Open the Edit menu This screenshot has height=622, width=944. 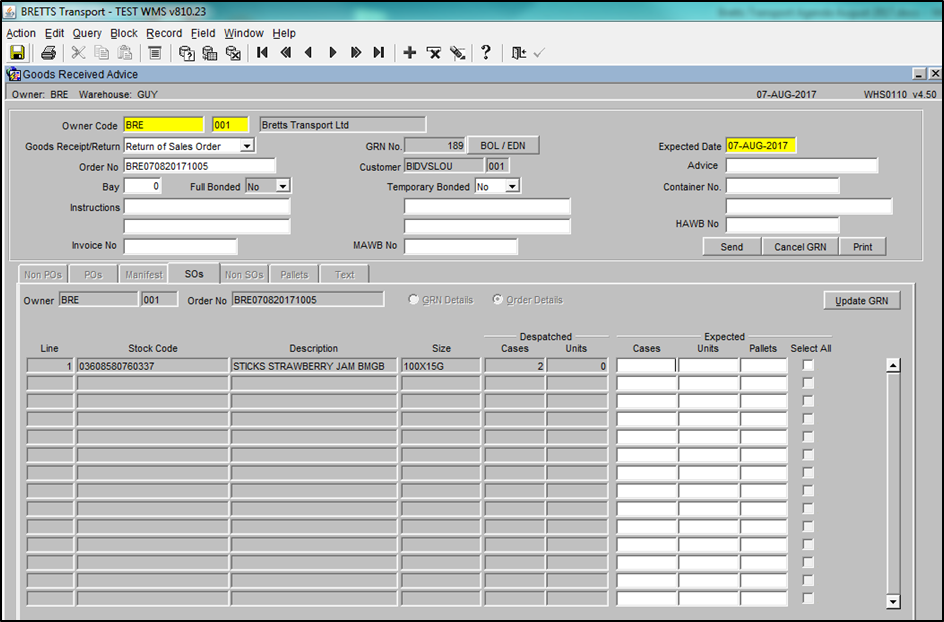[54, 33]
